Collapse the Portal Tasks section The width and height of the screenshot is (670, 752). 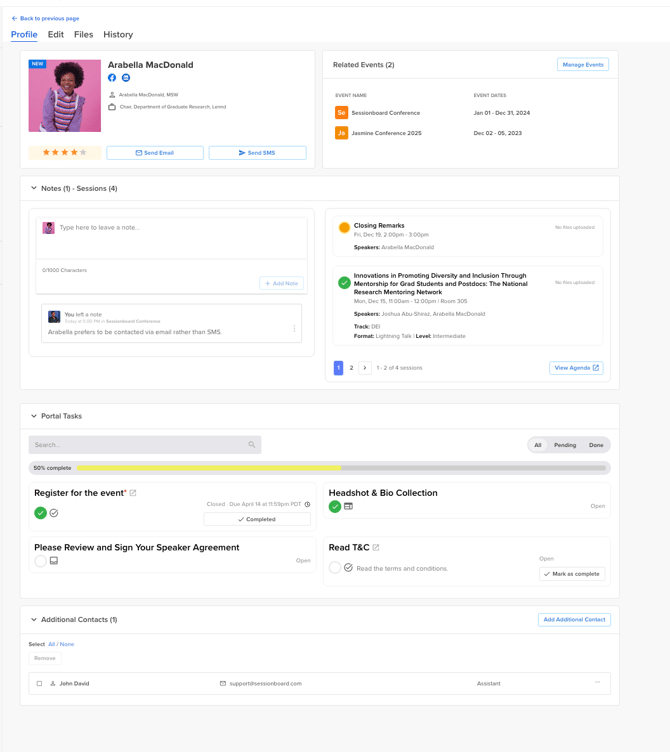pyautogui.click(x=34, y=416)
